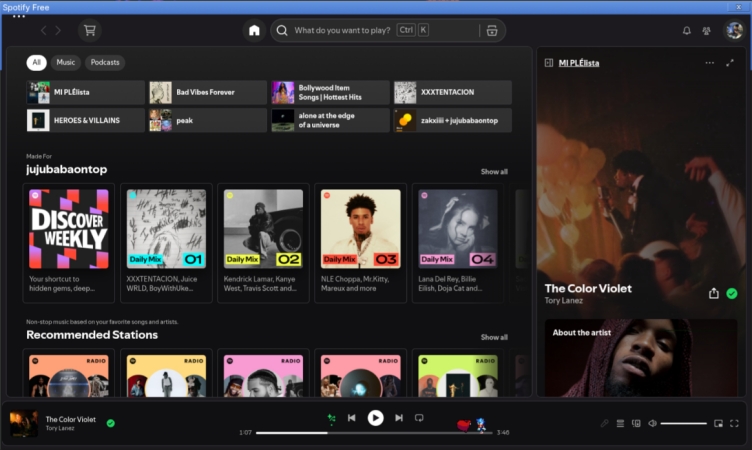The height and width of the screenshot is (450, 752).
Task: Open the XXXTENTACION tile
Action: (453, 92)
